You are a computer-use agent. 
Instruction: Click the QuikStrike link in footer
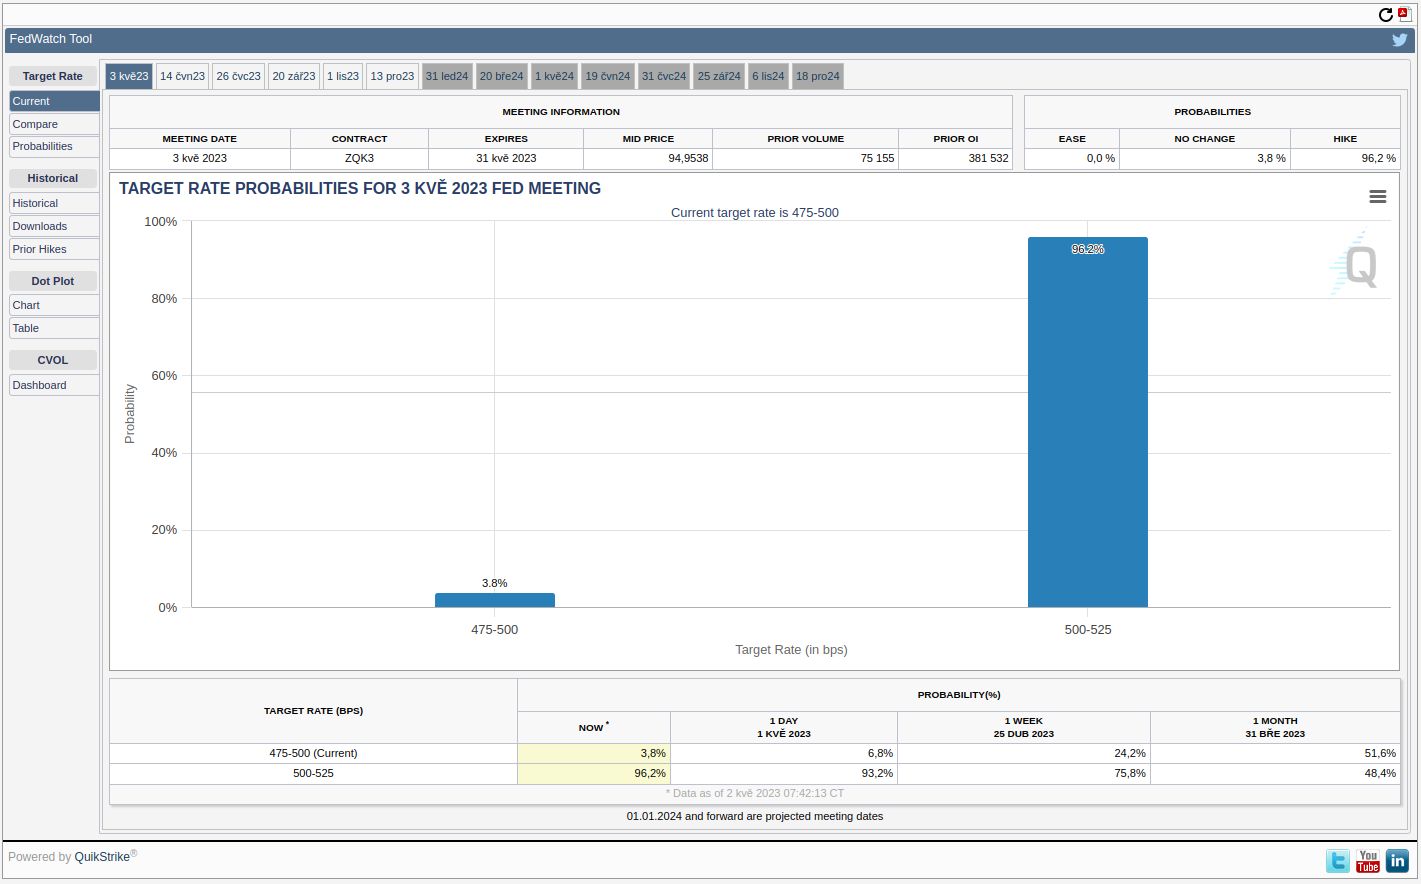[102, 857]
